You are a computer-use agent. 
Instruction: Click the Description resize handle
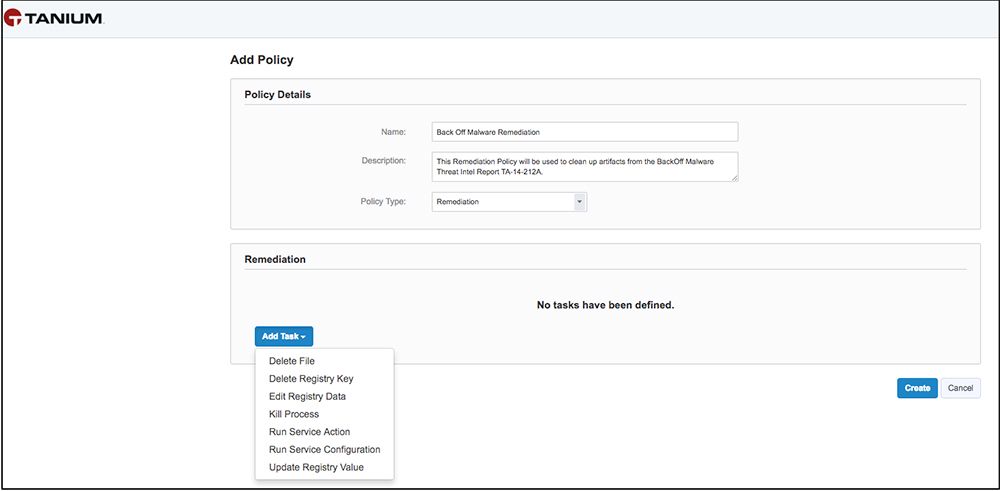[735, 178]
